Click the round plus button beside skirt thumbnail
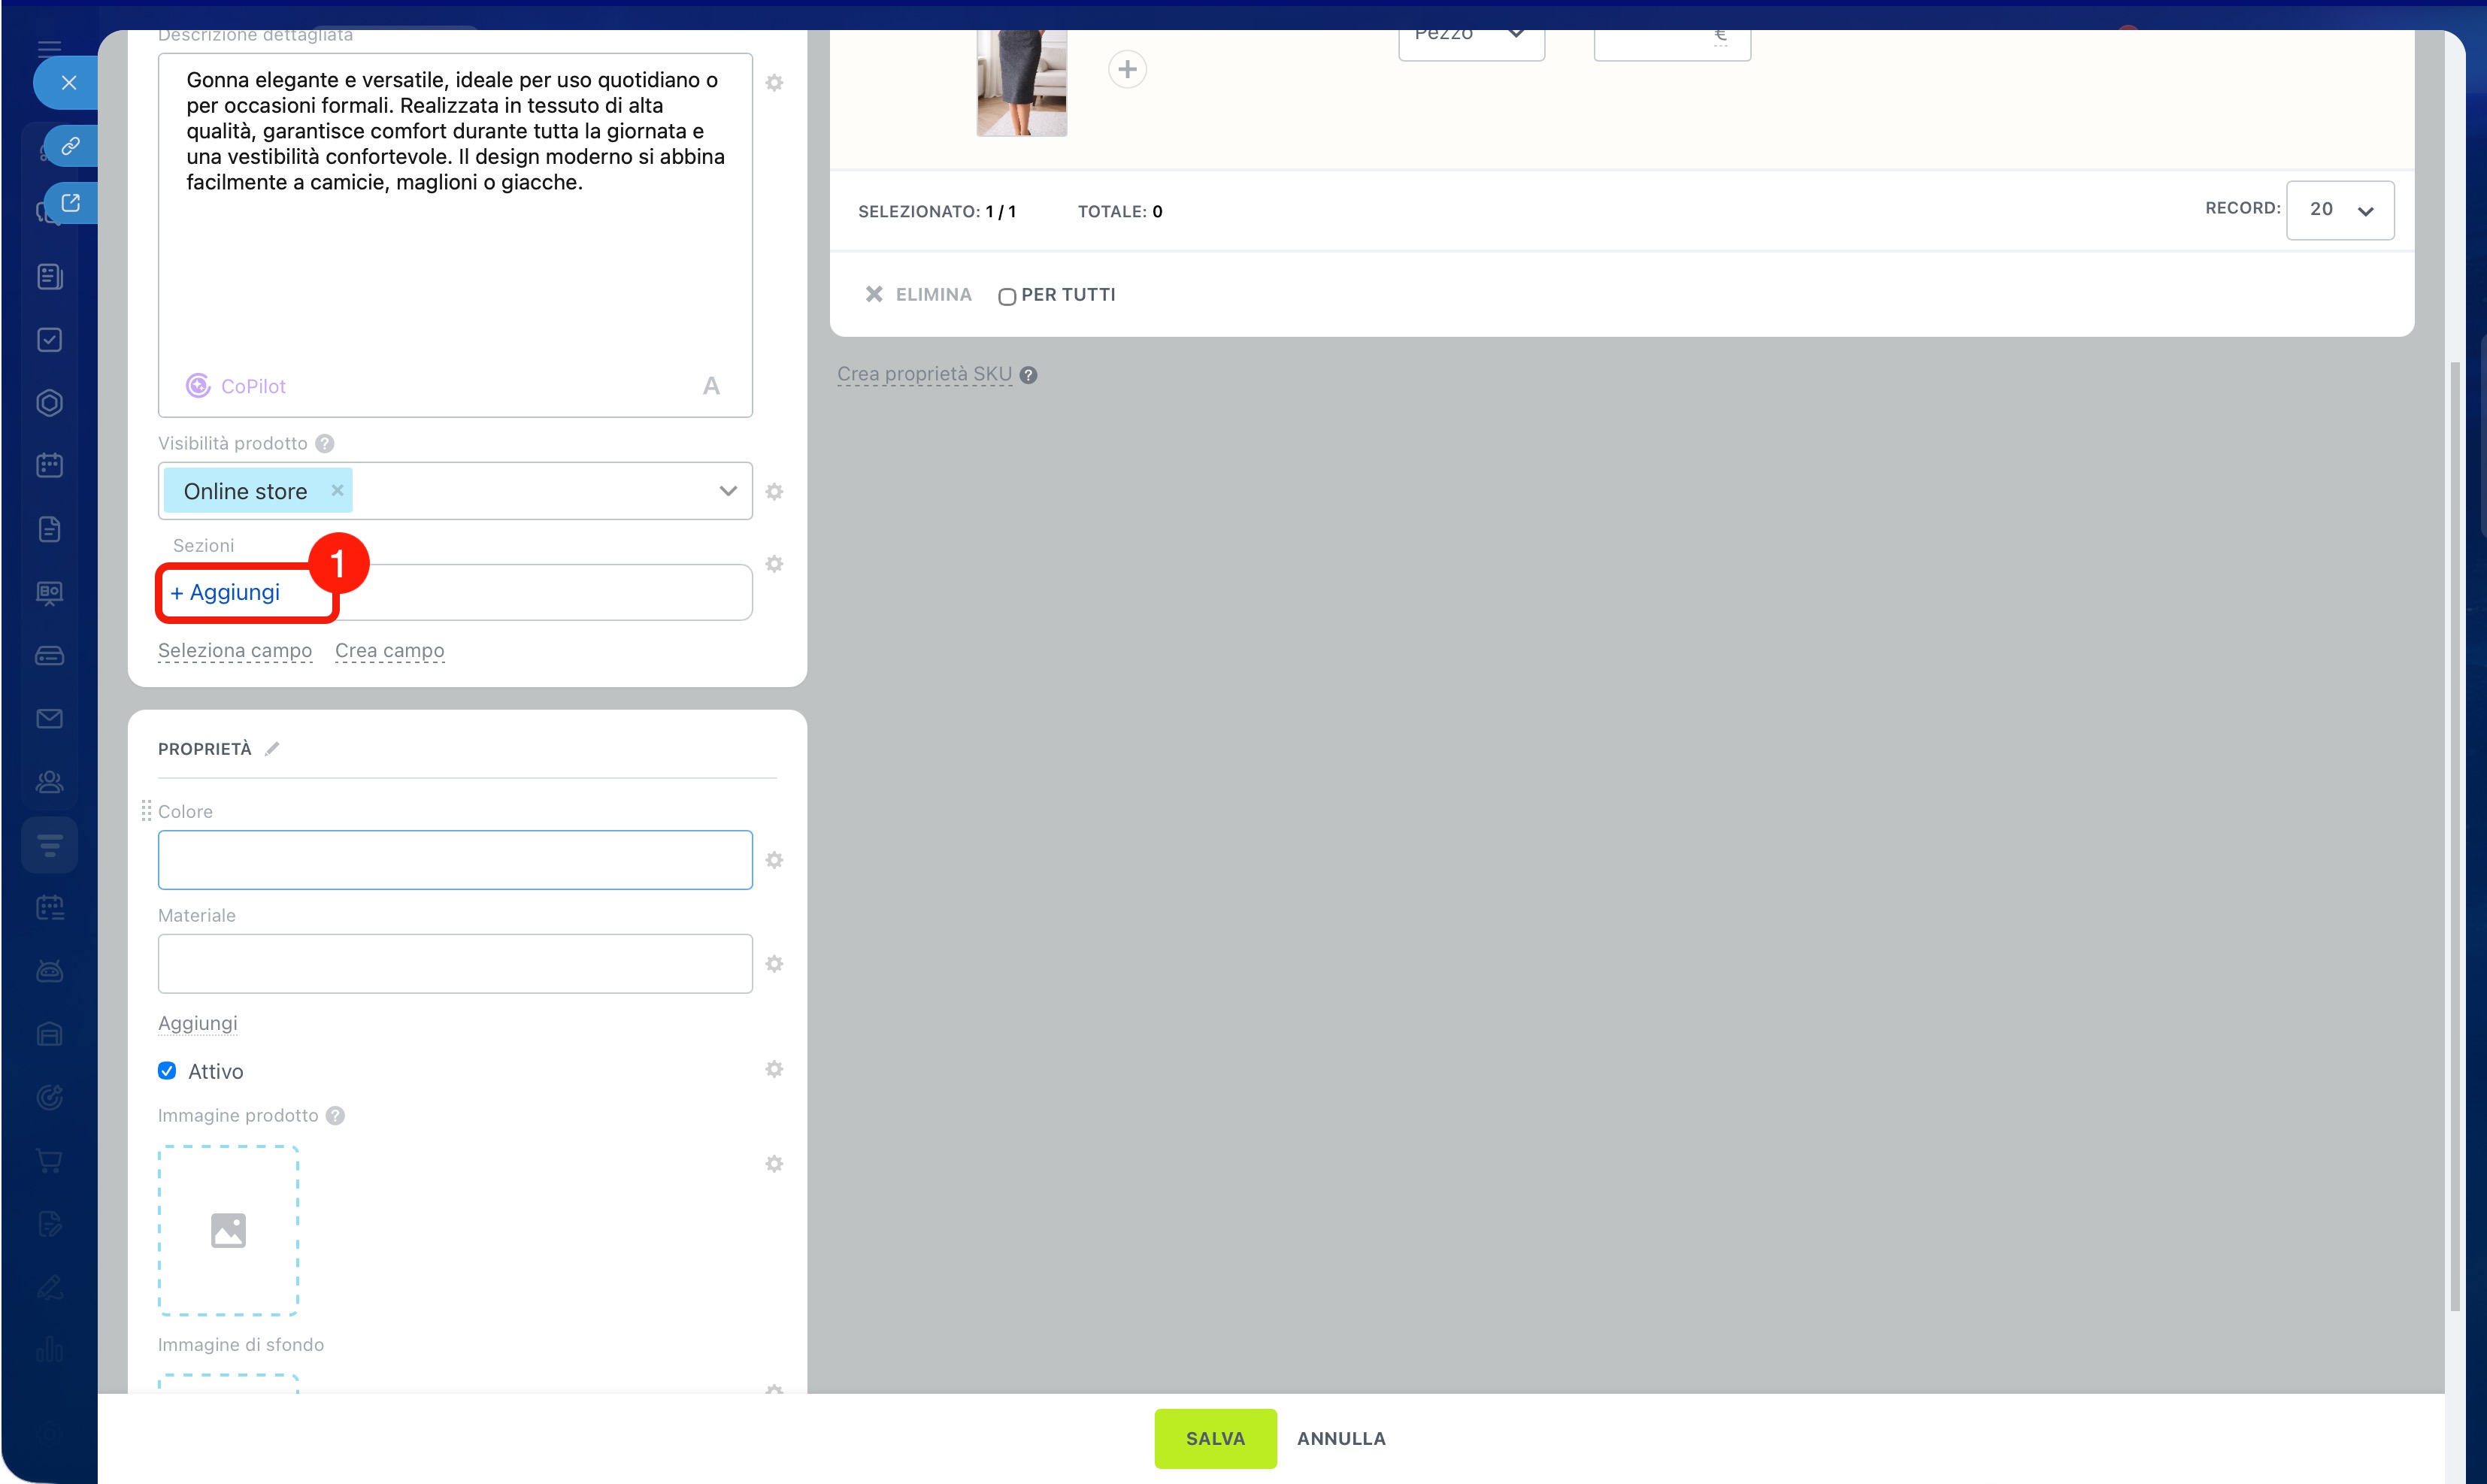Viewport: 2487px width, 1484px height. (x=1127, y=69)
